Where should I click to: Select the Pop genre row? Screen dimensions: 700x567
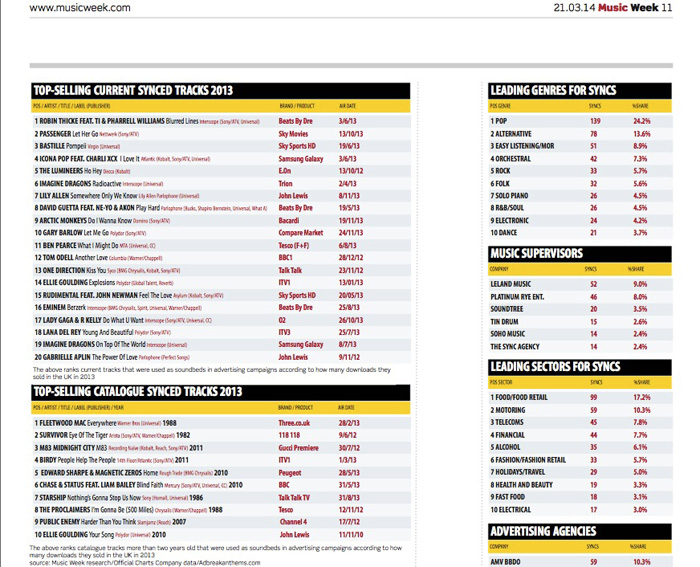(x=579, y=121)
